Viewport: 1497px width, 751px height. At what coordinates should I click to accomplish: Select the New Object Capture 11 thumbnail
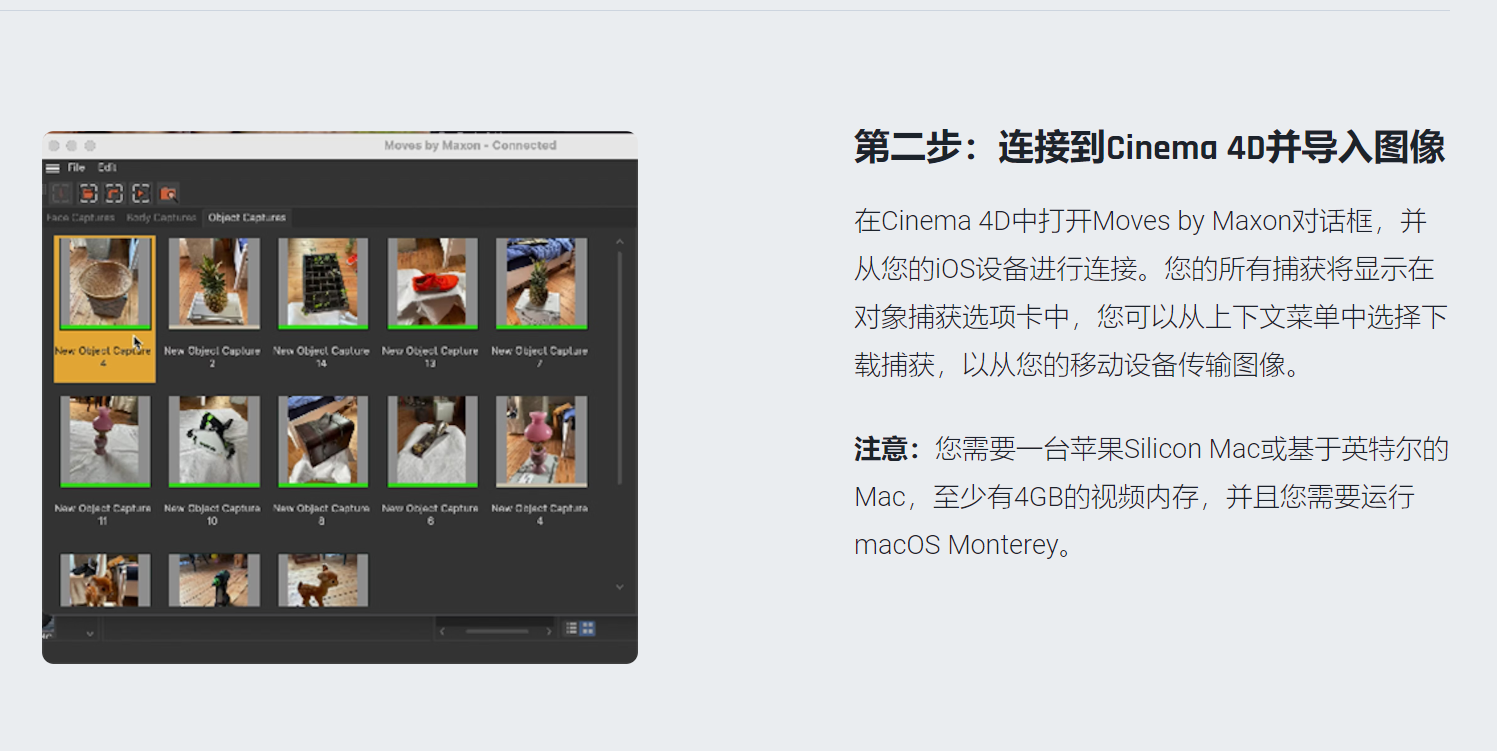coord(105,441)
